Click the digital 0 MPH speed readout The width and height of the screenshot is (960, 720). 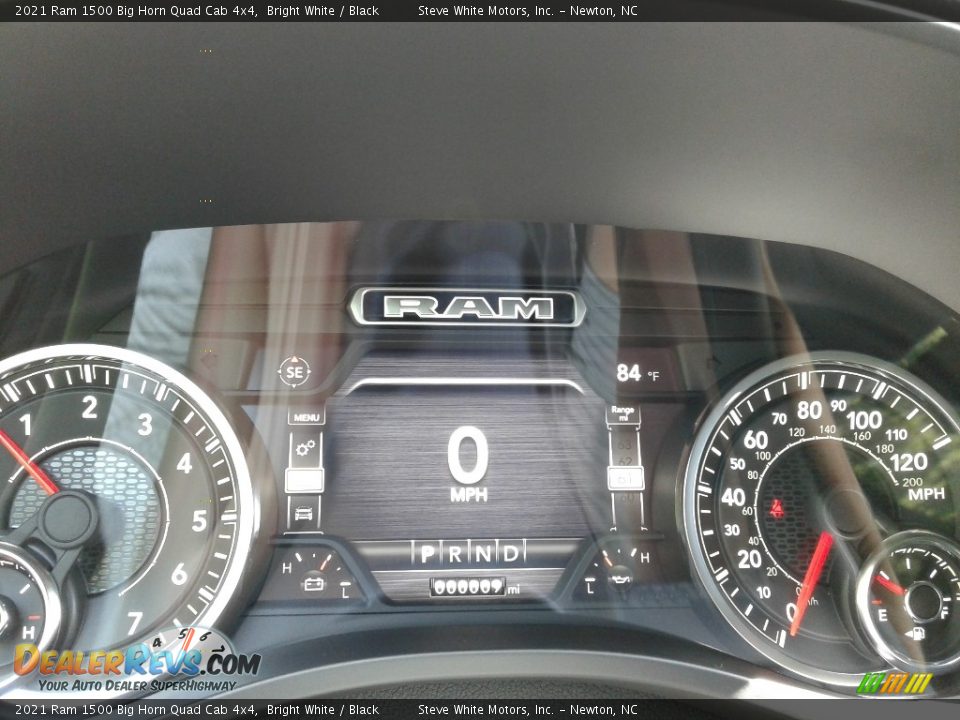[x=468, y=463]
